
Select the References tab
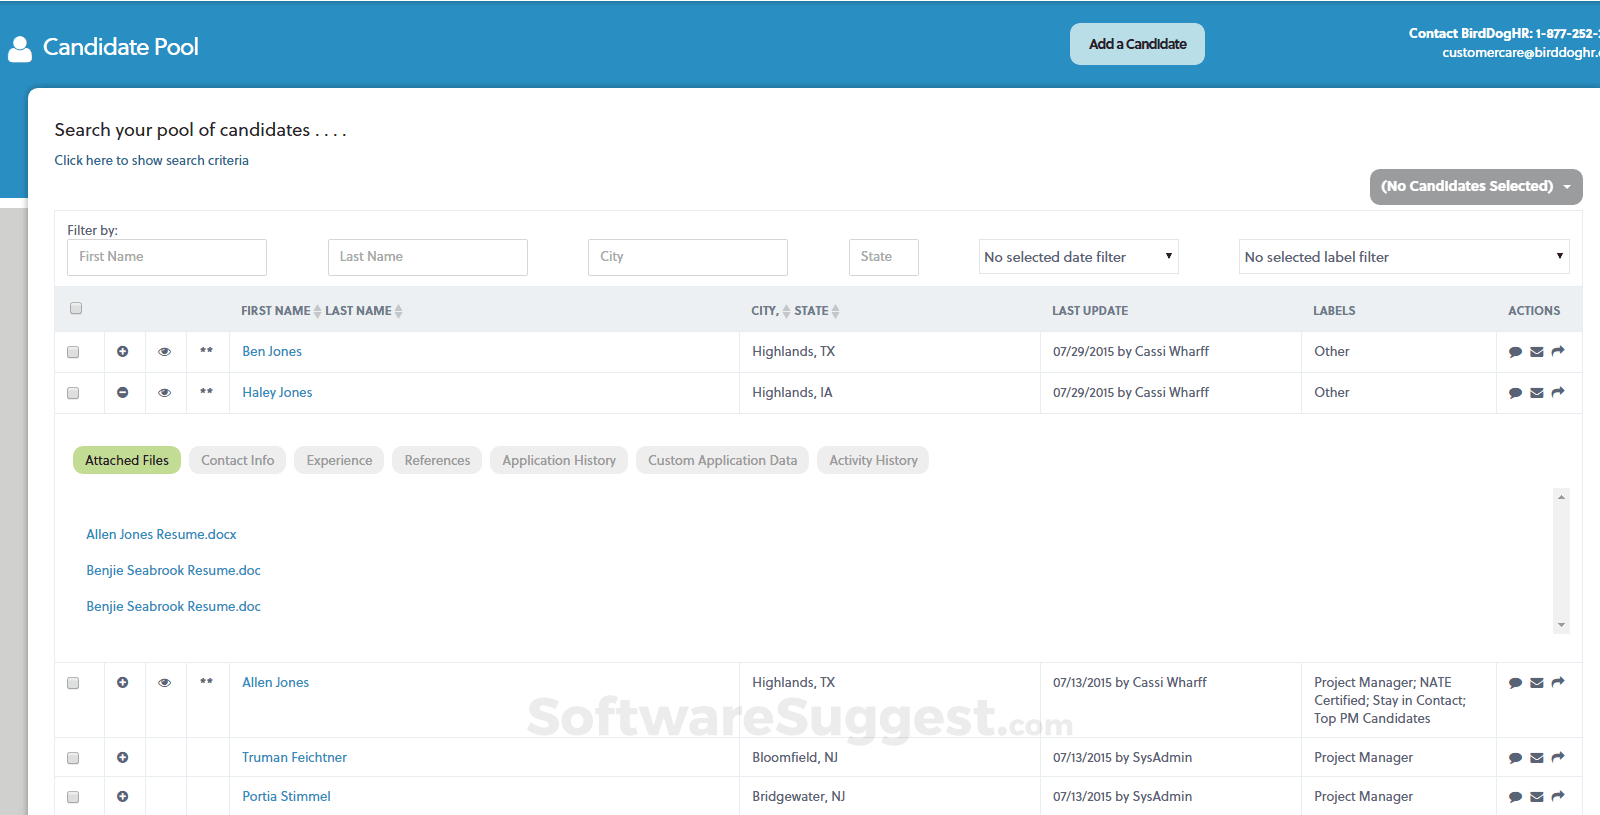click(x=437, y=460)
